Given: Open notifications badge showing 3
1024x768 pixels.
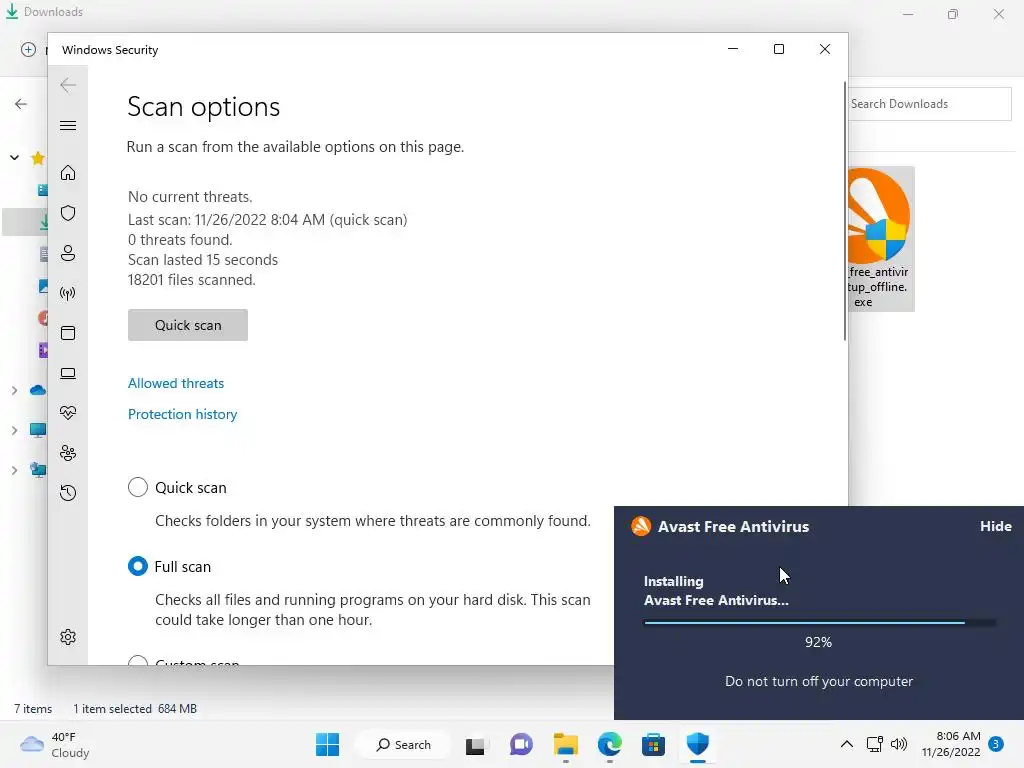Looking at the screenshot, I should tap(996, 744).
